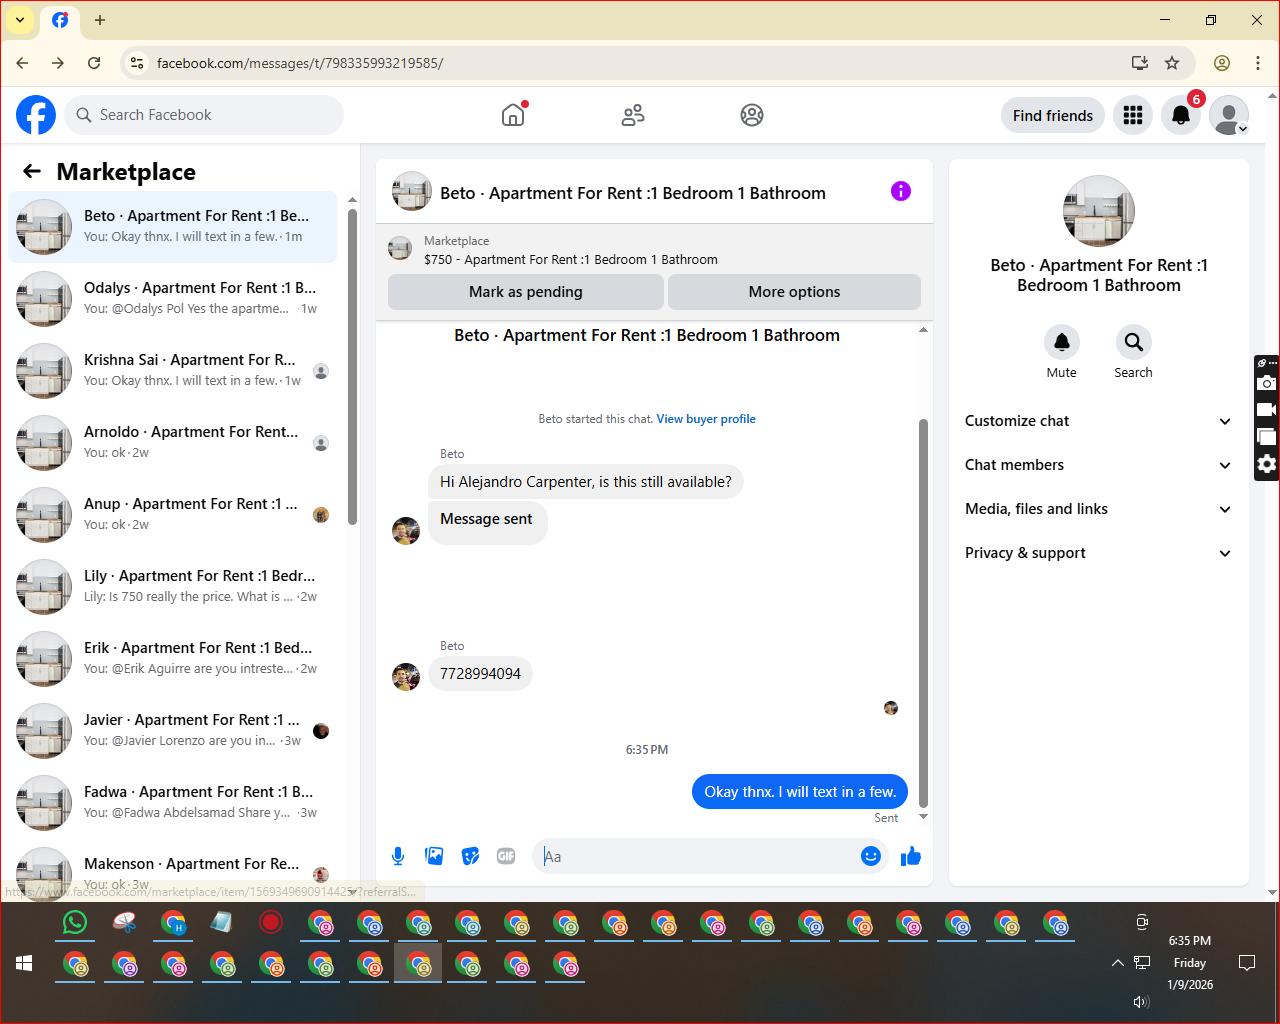1280x1024 pixels.
Task: Open browser profile icon in toolbar
Action: 1222,63
